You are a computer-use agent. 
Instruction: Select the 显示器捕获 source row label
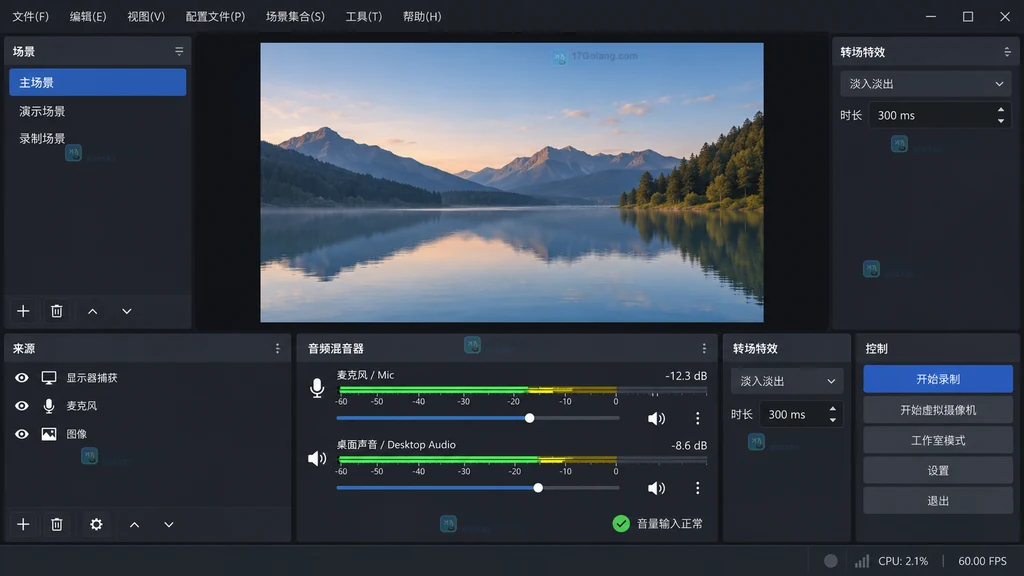[92, 377]
